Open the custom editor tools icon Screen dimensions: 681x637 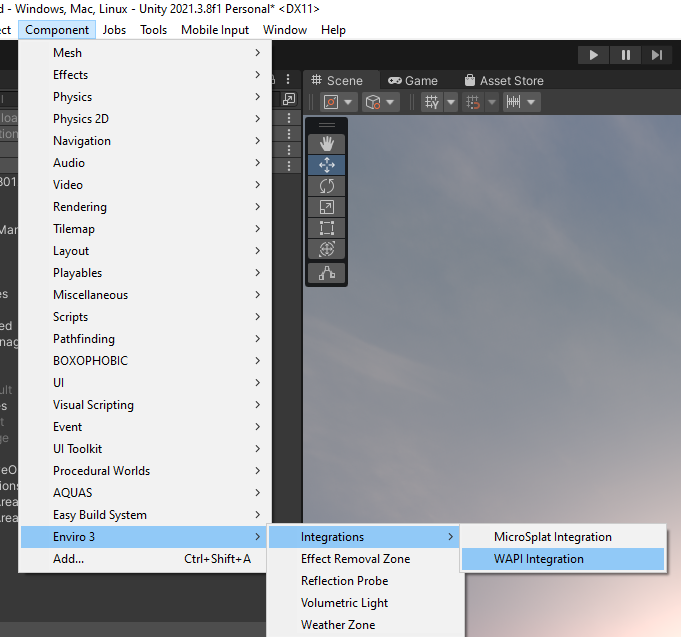(327, 273)
